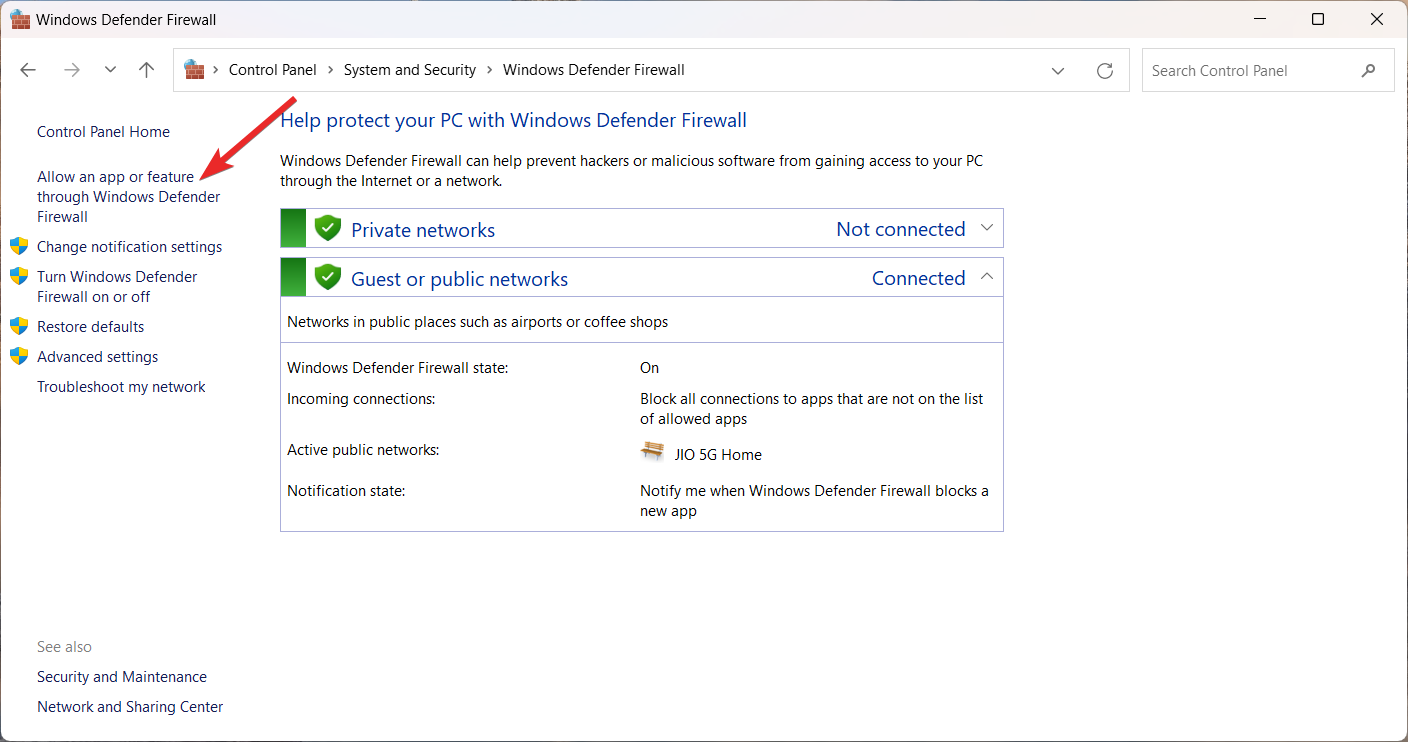Click the green shield beside Private networks
Viewport: 1408px width, 742px height.
328,228
